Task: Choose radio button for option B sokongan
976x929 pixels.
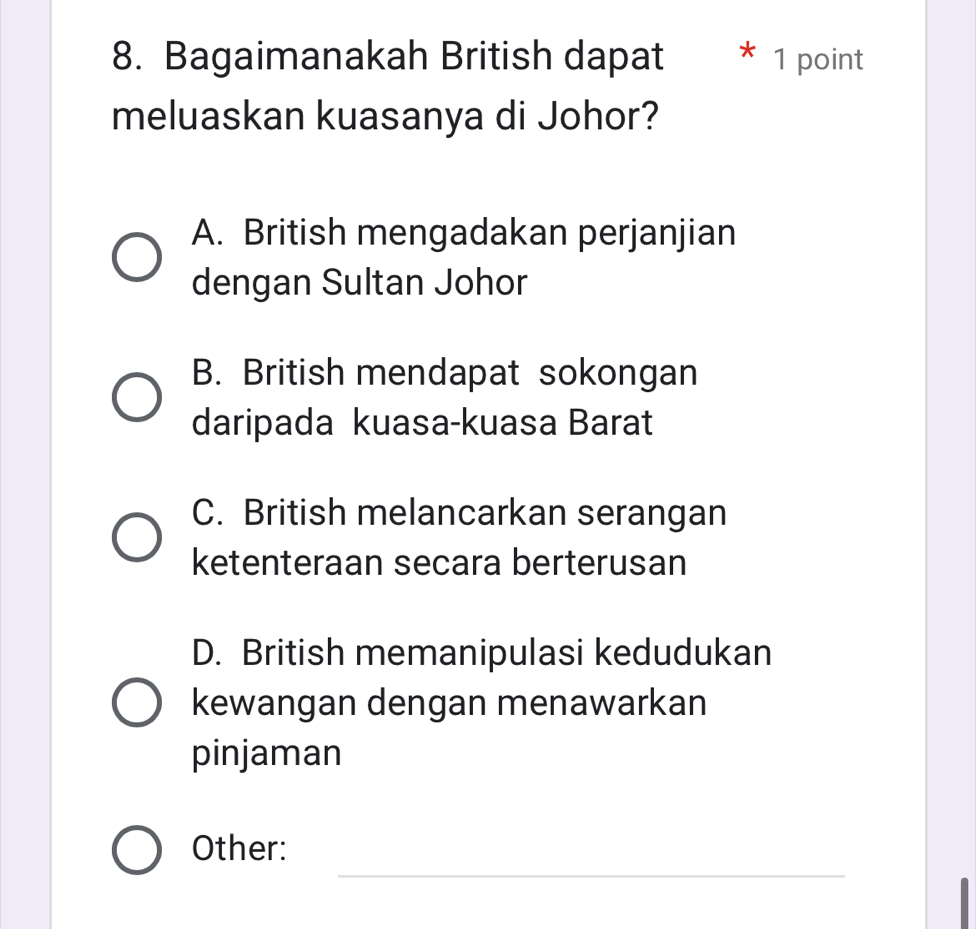Action: [136, 398]
